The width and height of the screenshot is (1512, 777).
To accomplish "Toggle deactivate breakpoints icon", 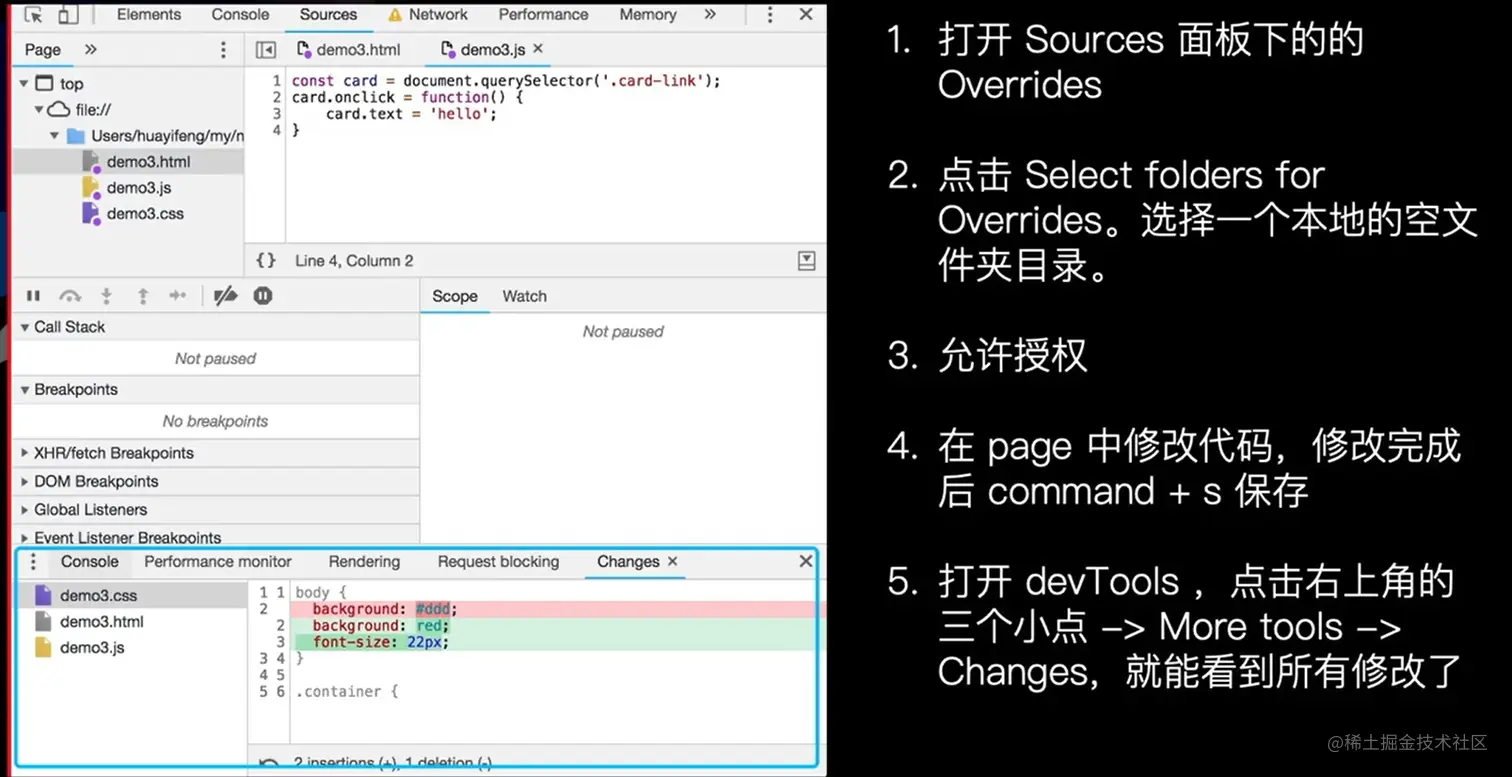I will [x=226, y=296].
